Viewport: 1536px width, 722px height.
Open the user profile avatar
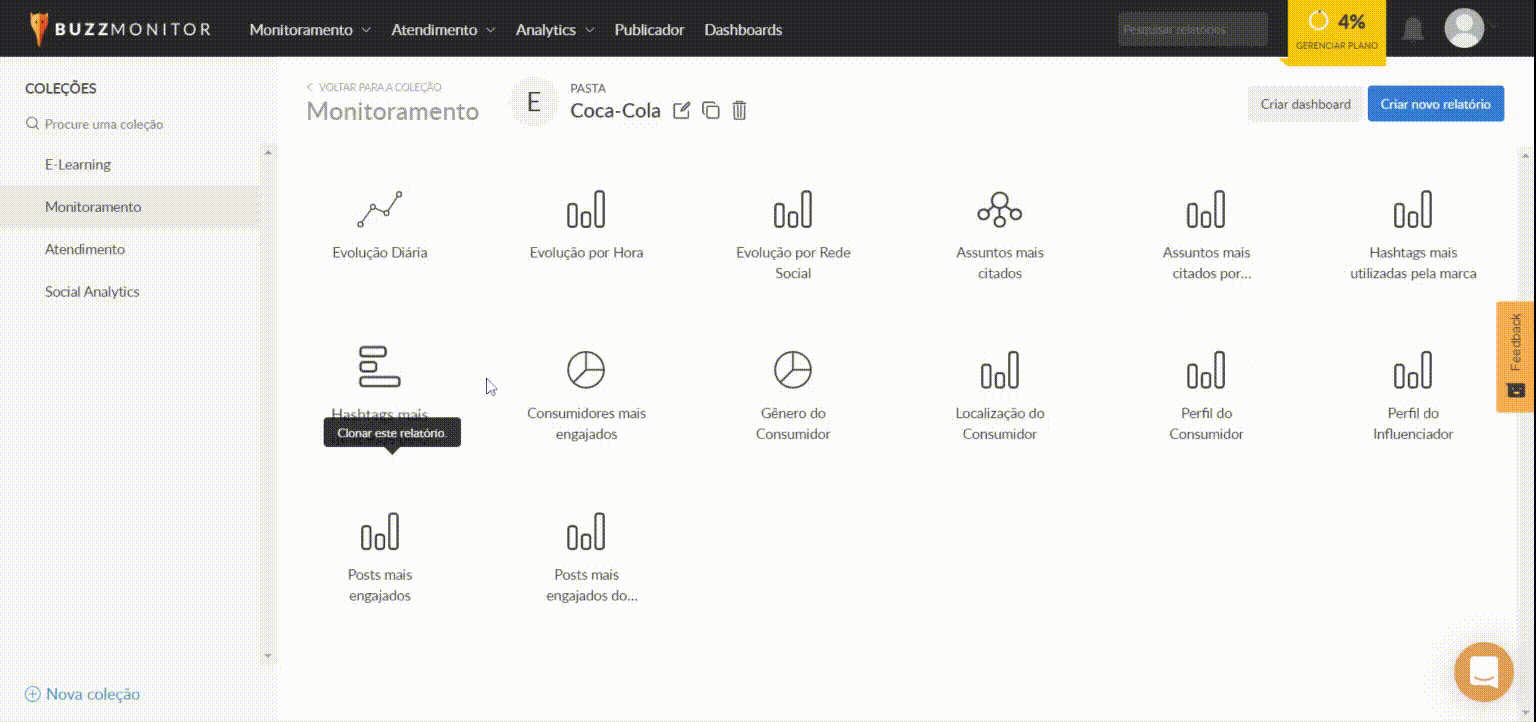click(1464, 28)
